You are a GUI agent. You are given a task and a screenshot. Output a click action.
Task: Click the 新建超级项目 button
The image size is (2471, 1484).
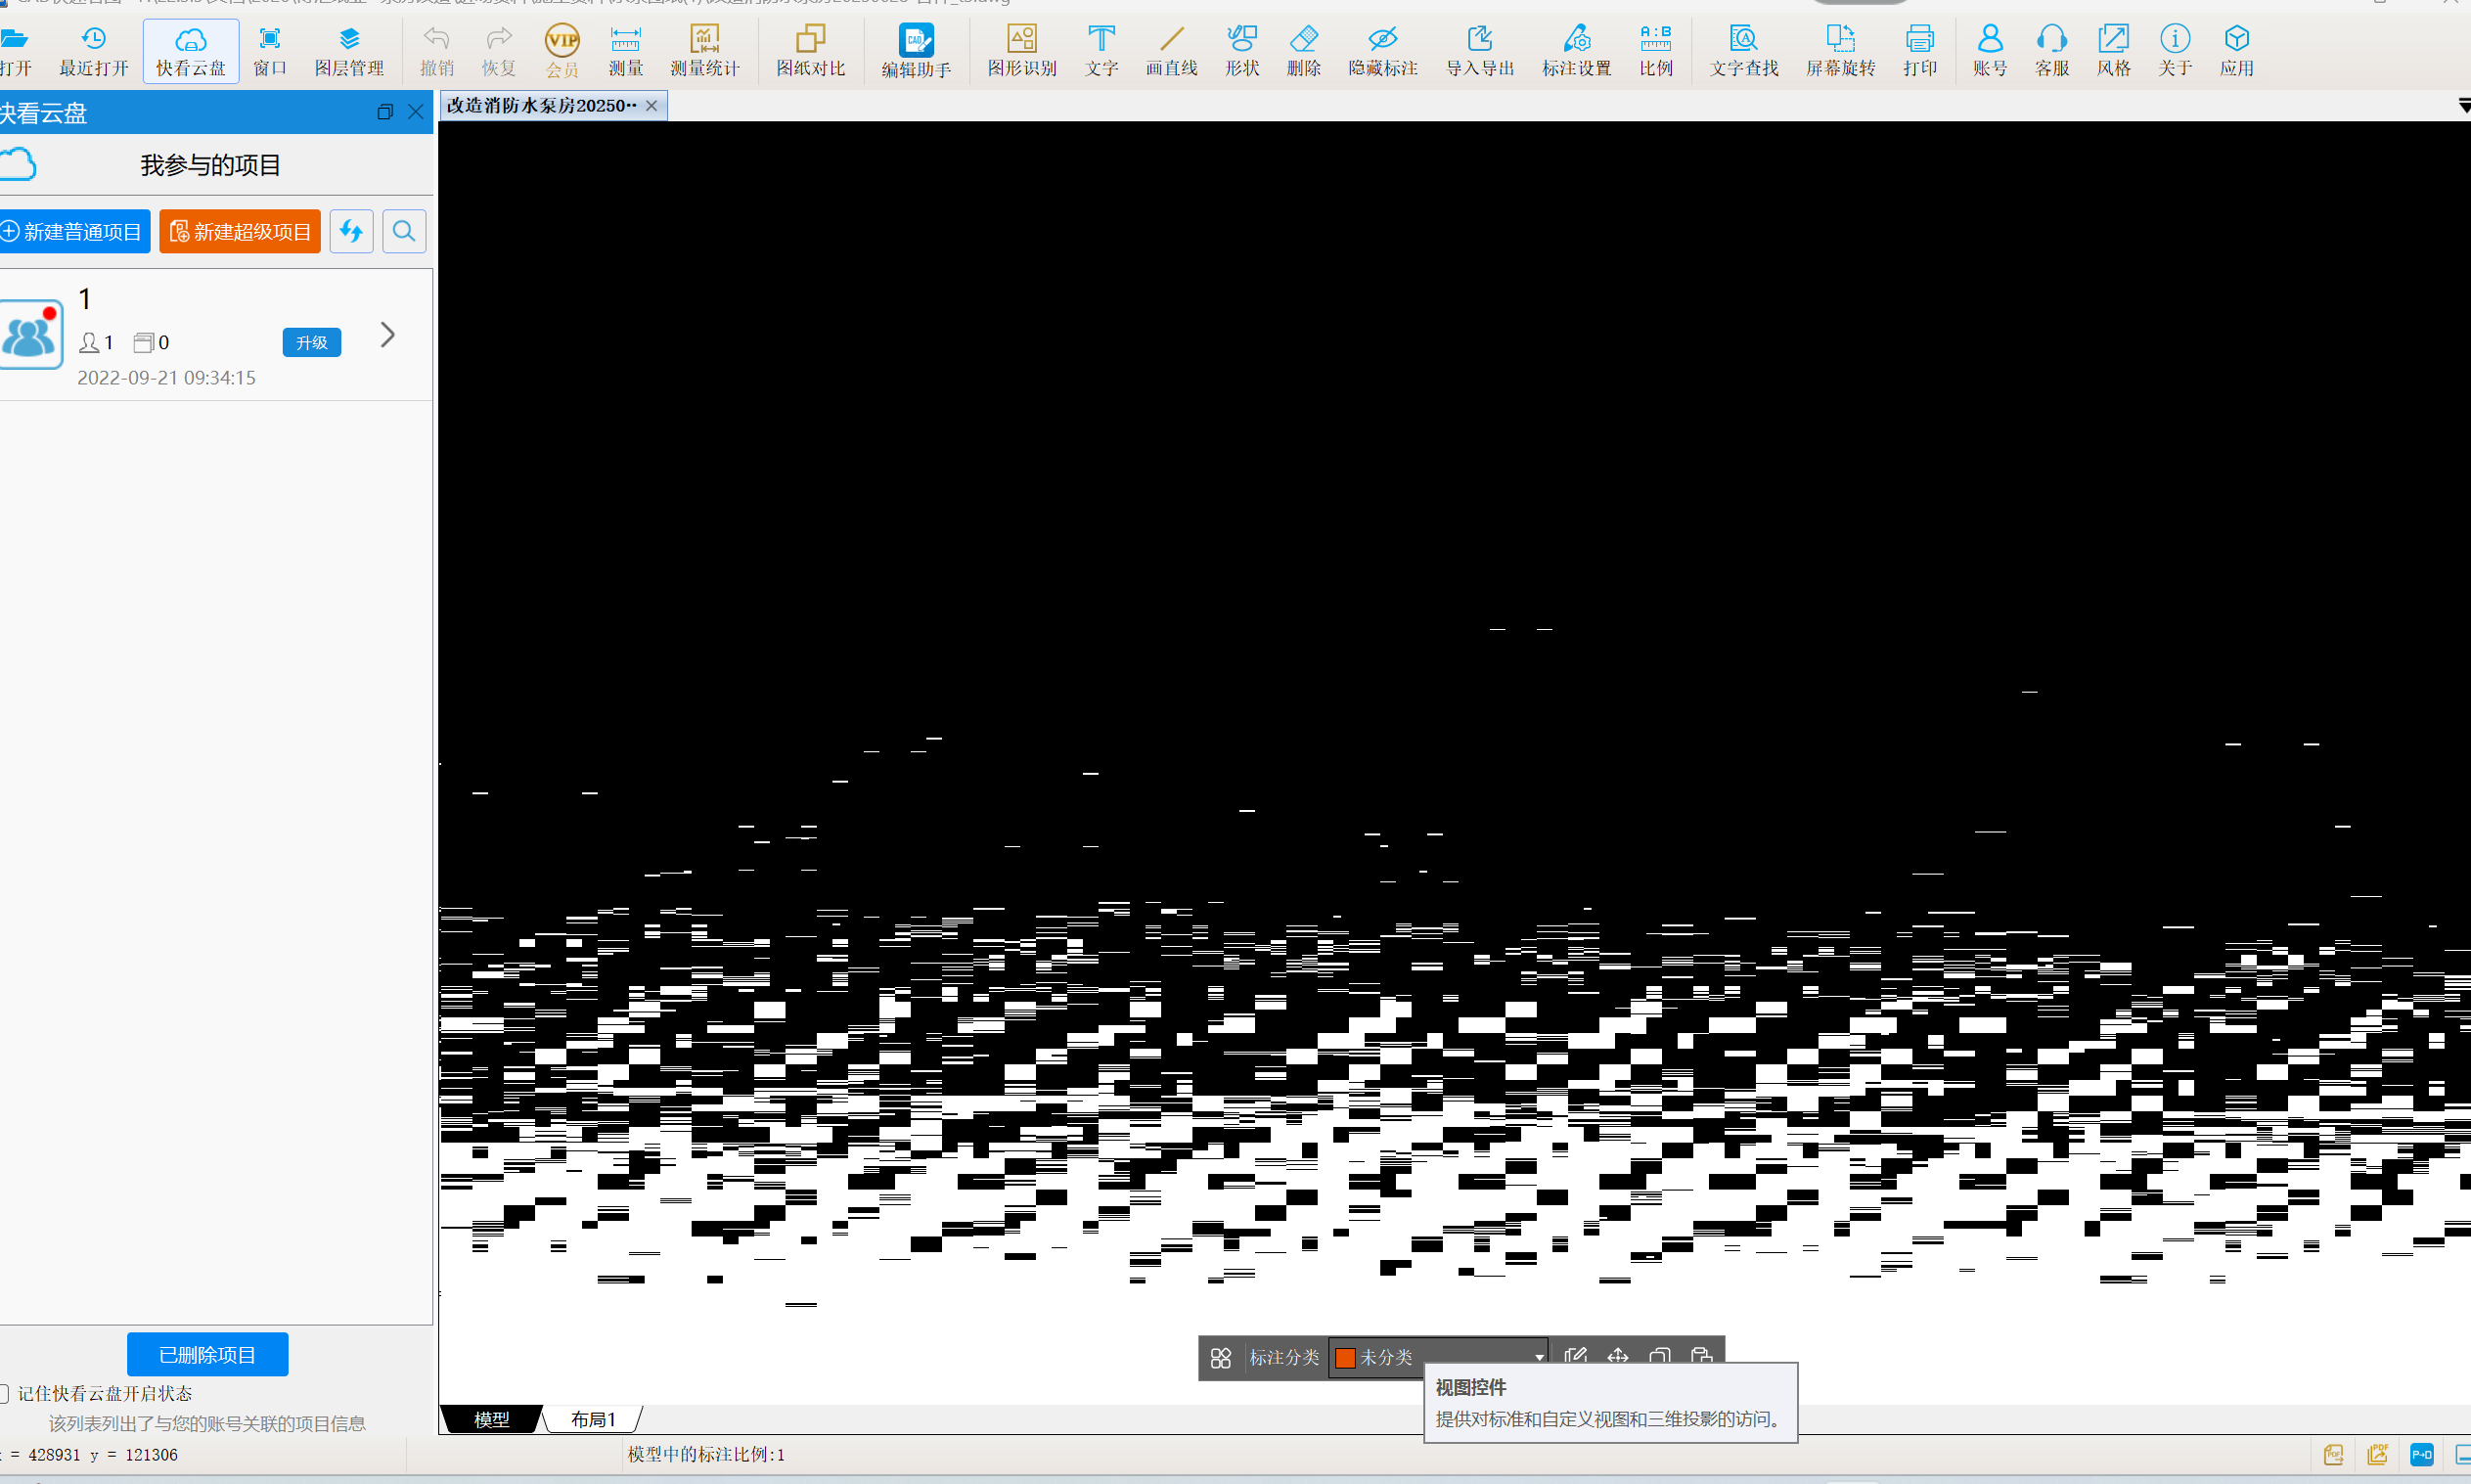point(240,232)
